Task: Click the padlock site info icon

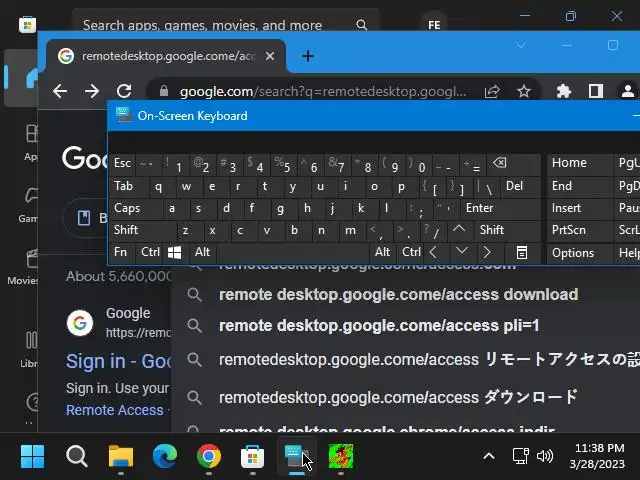Action: coord(164,91)
